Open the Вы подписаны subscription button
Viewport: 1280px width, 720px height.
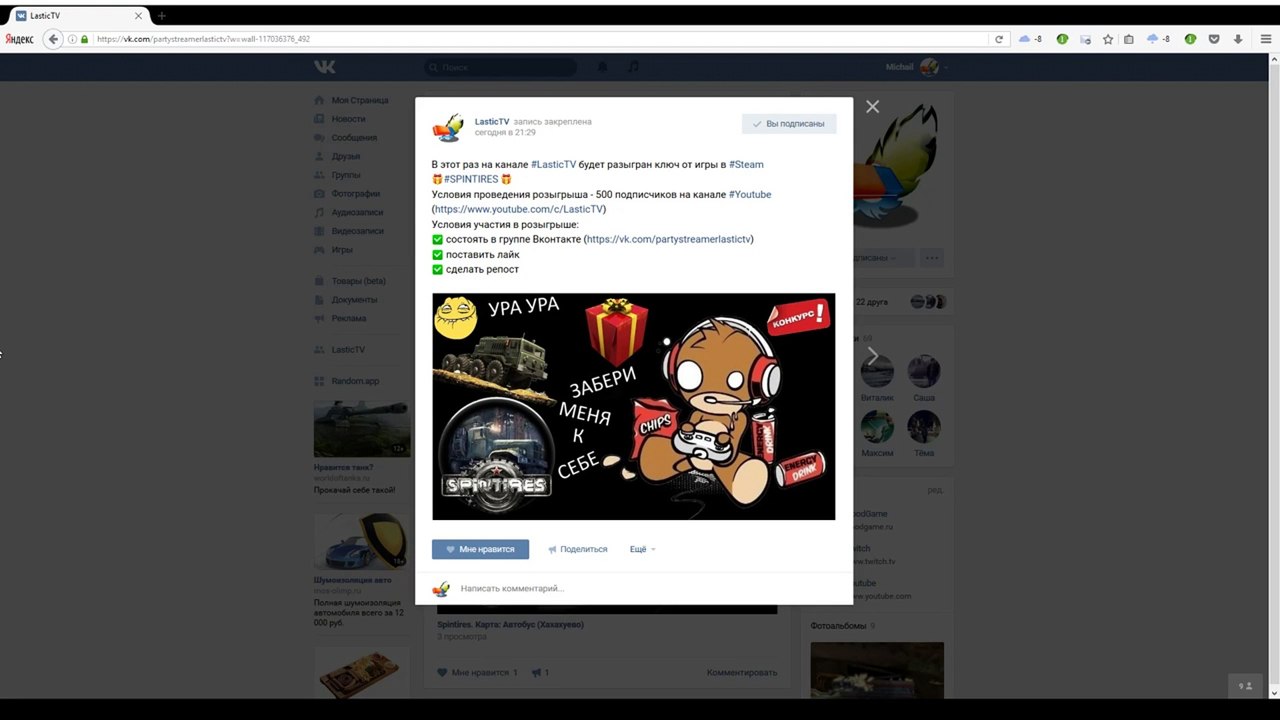click(x=789, y=124)
